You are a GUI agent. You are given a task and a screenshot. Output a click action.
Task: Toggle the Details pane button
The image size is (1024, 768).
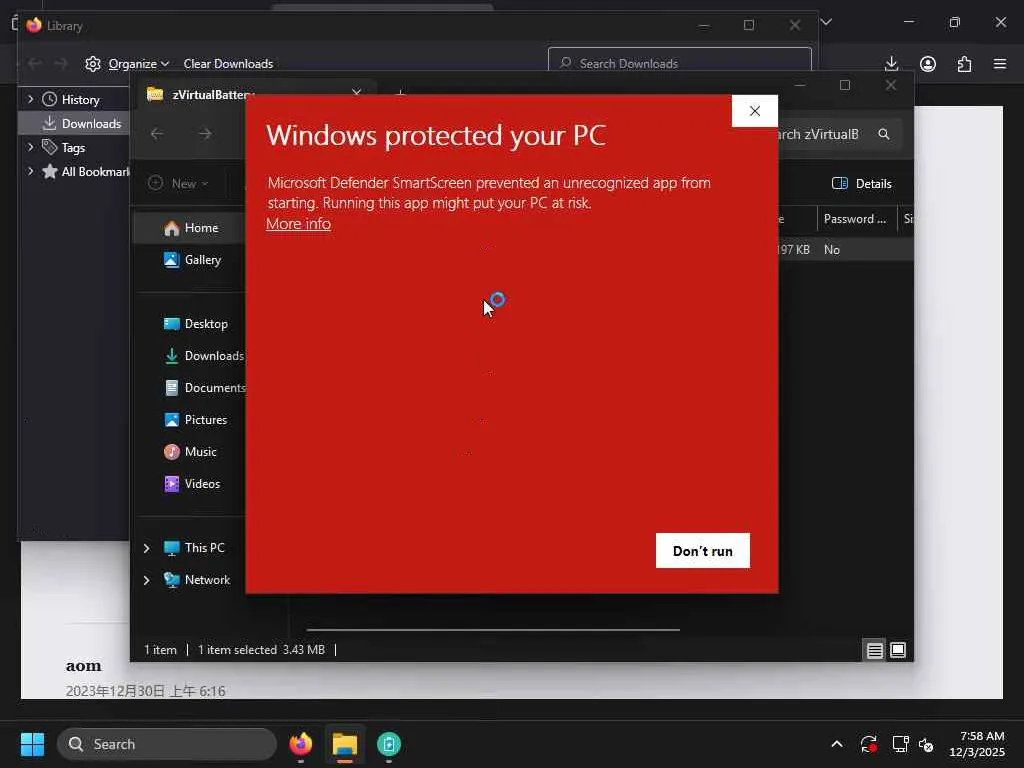[861, 184]
